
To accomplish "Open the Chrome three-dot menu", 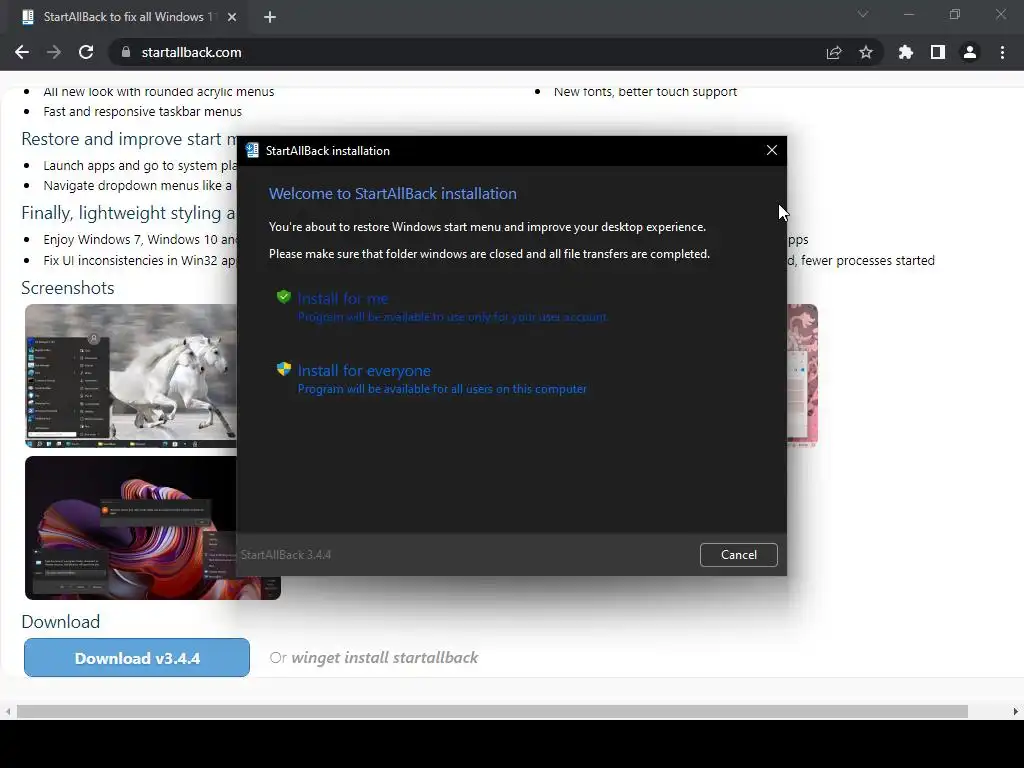I will tap(1002, 52).
